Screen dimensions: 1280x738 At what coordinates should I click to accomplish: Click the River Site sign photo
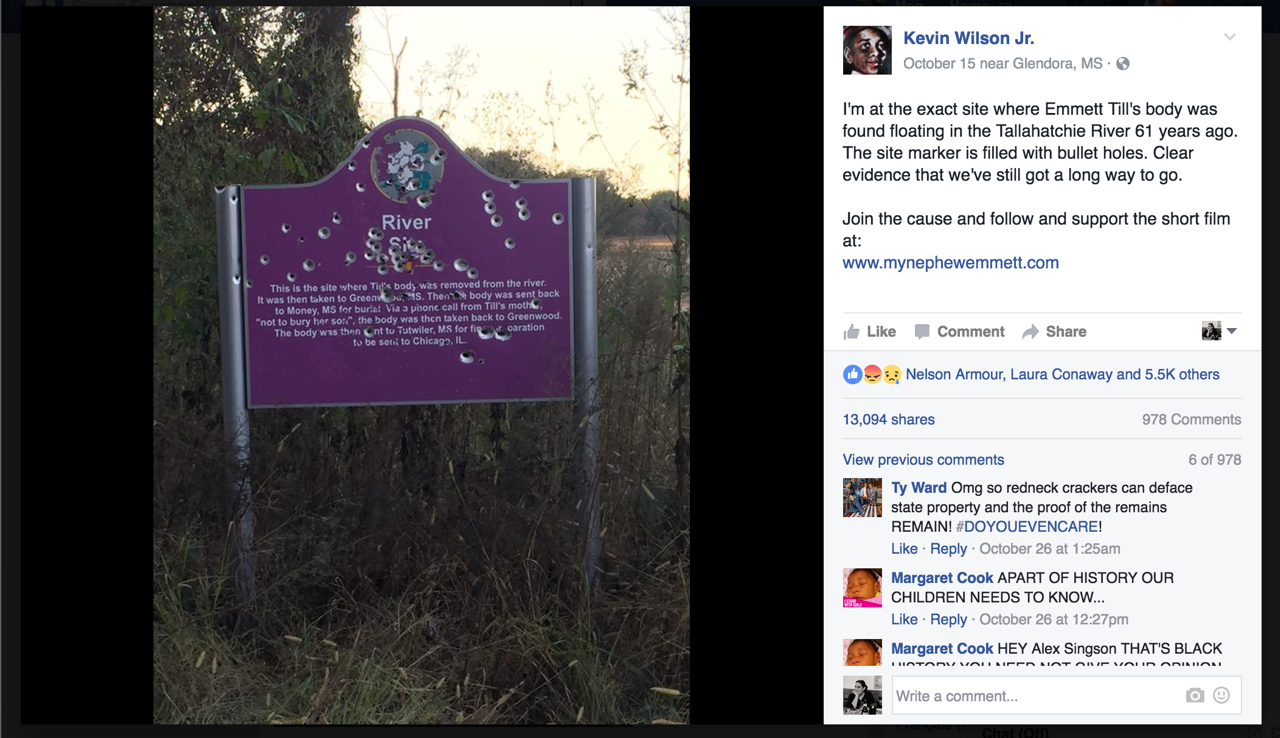point(421,365)
